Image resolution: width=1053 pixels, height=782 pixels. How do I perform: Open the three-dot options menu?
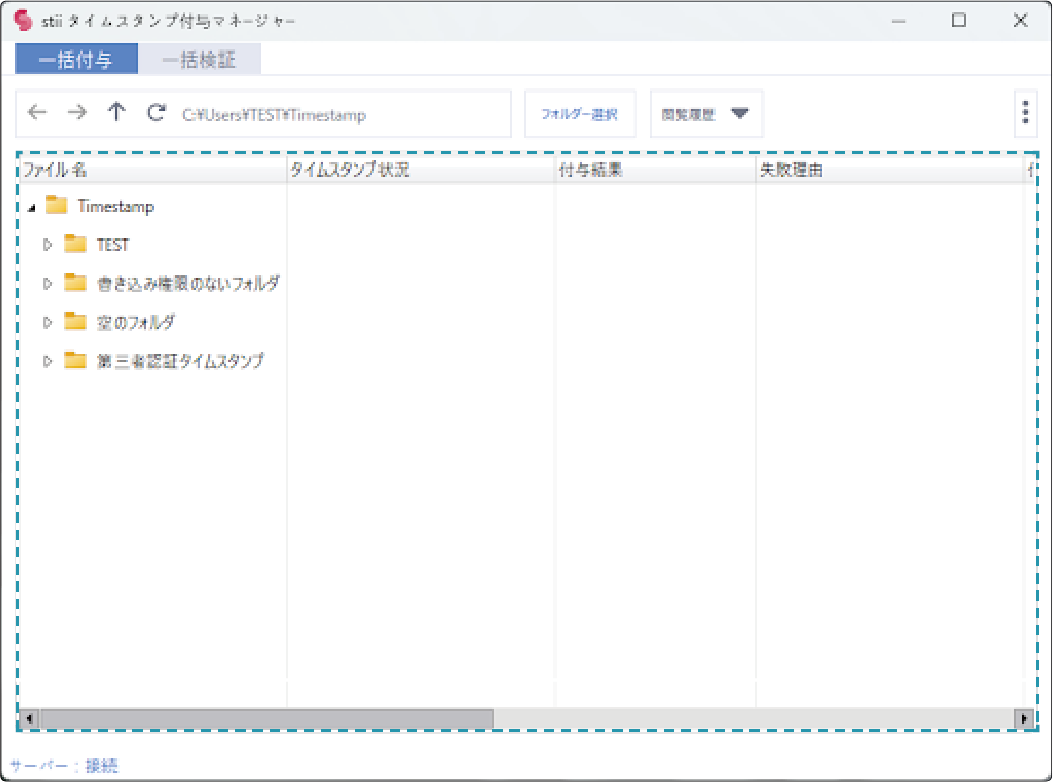pyautogui.click(x=1025, y=113)
